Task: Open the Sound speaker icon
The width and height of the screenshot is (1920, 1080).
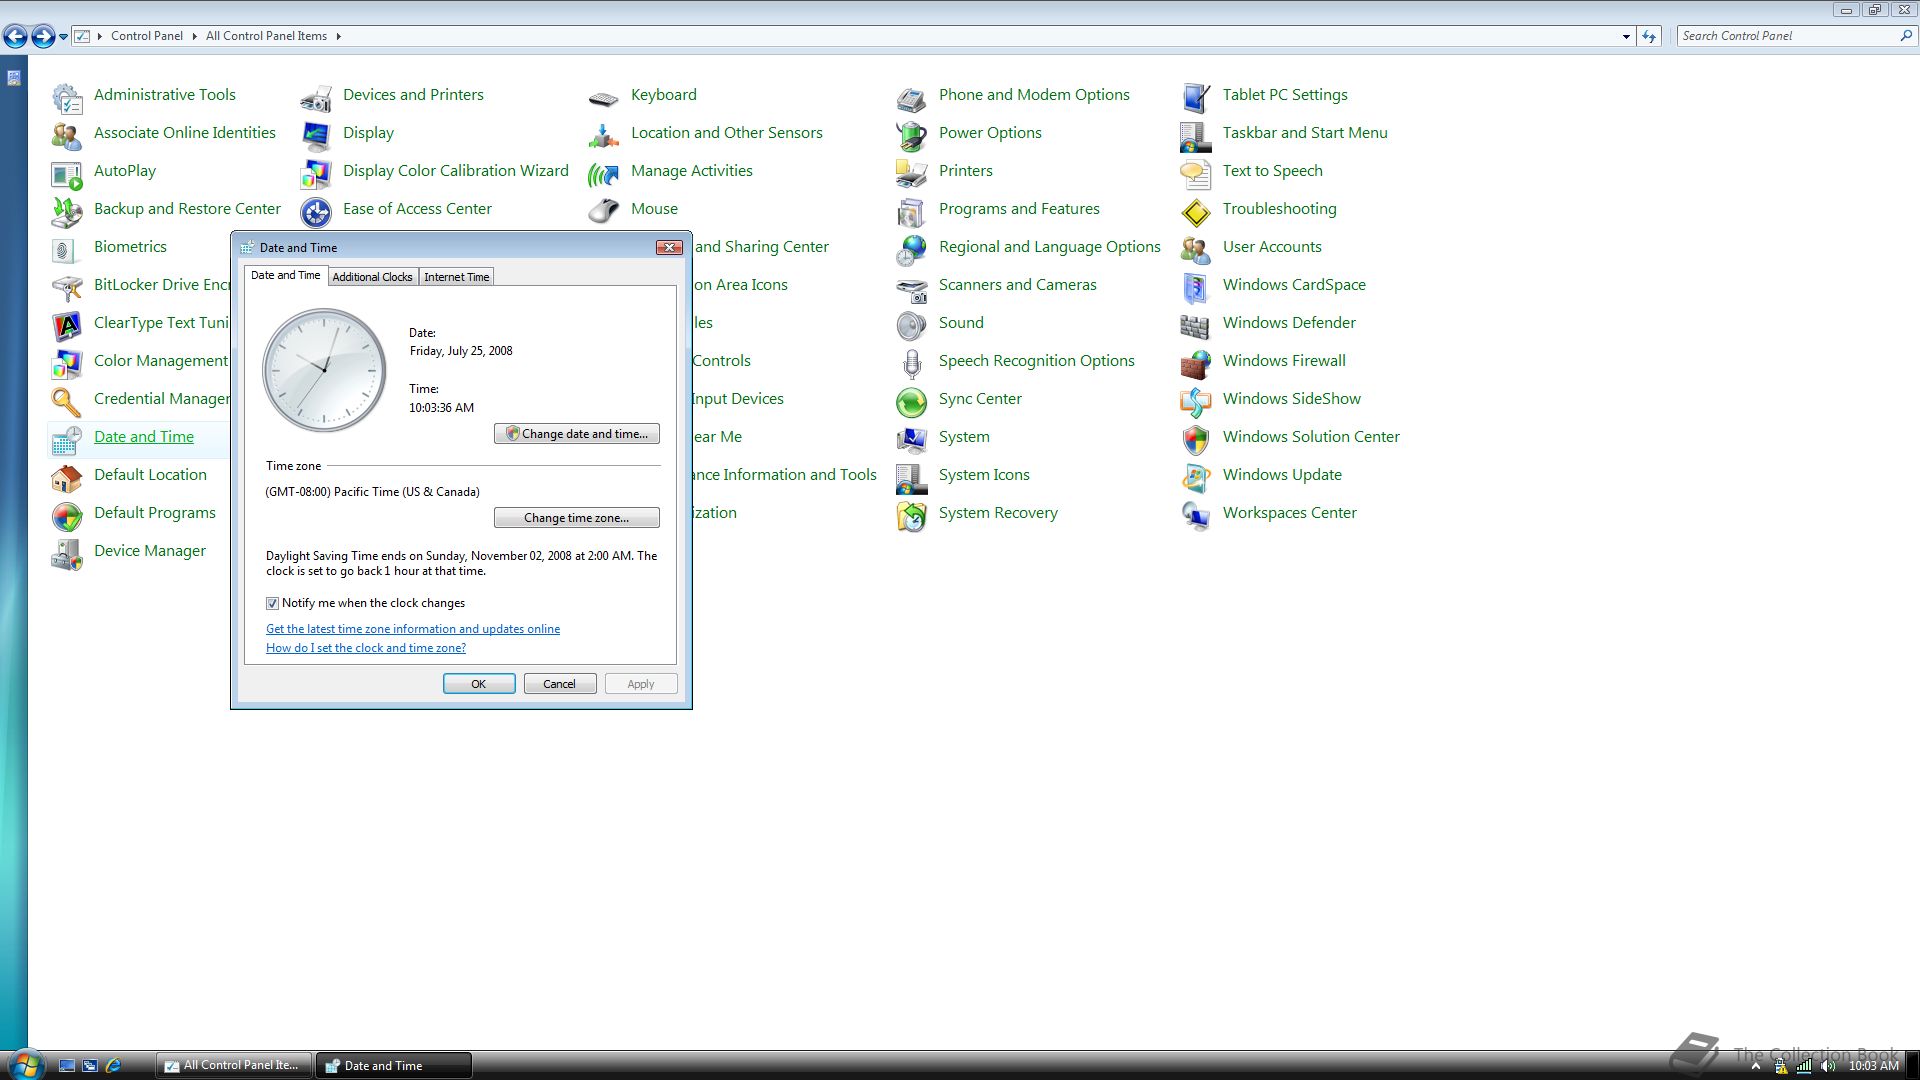Action: (912, 325)
